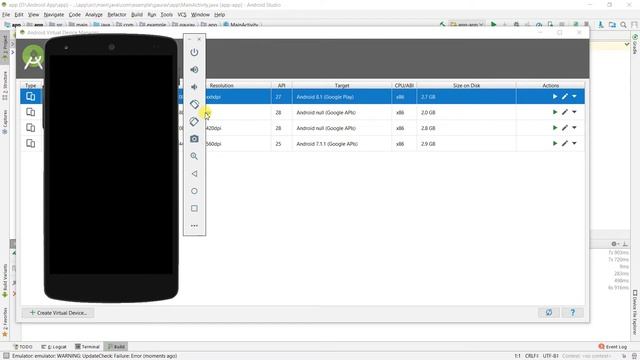Launch the 2.8 GB API 28 device
Image resolution: width=640 pixels, height=360 pixels.
tap(555, 128)
